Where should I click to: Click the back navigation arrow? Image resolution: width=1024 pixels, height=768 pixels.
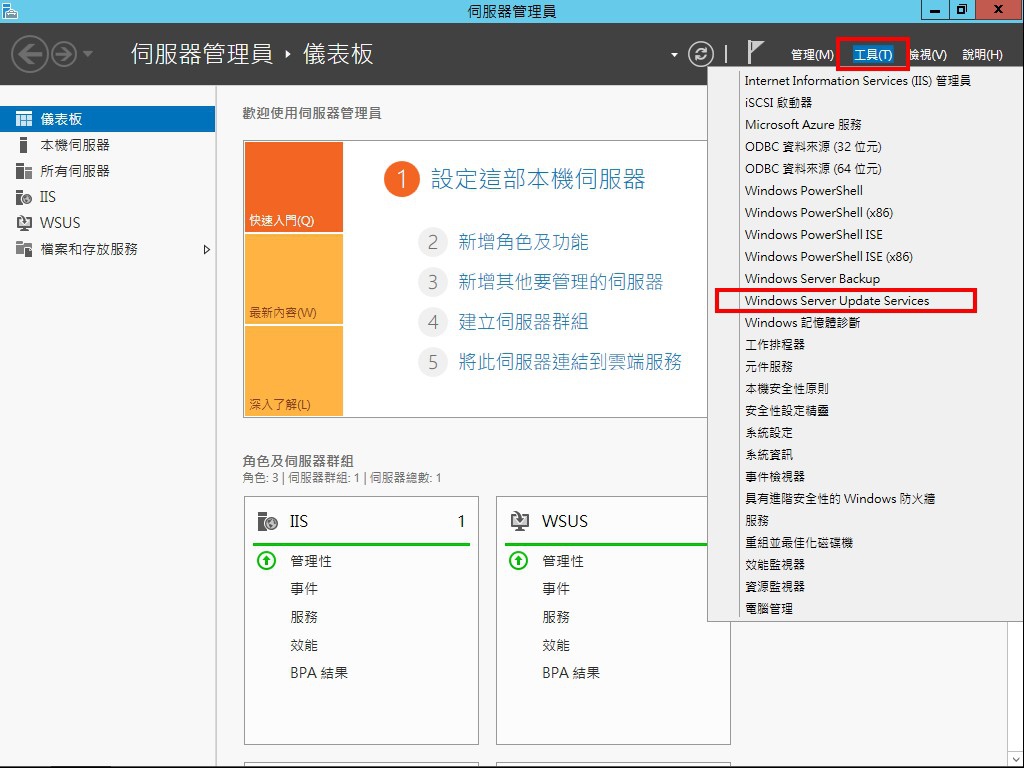[x=29, y=54]
